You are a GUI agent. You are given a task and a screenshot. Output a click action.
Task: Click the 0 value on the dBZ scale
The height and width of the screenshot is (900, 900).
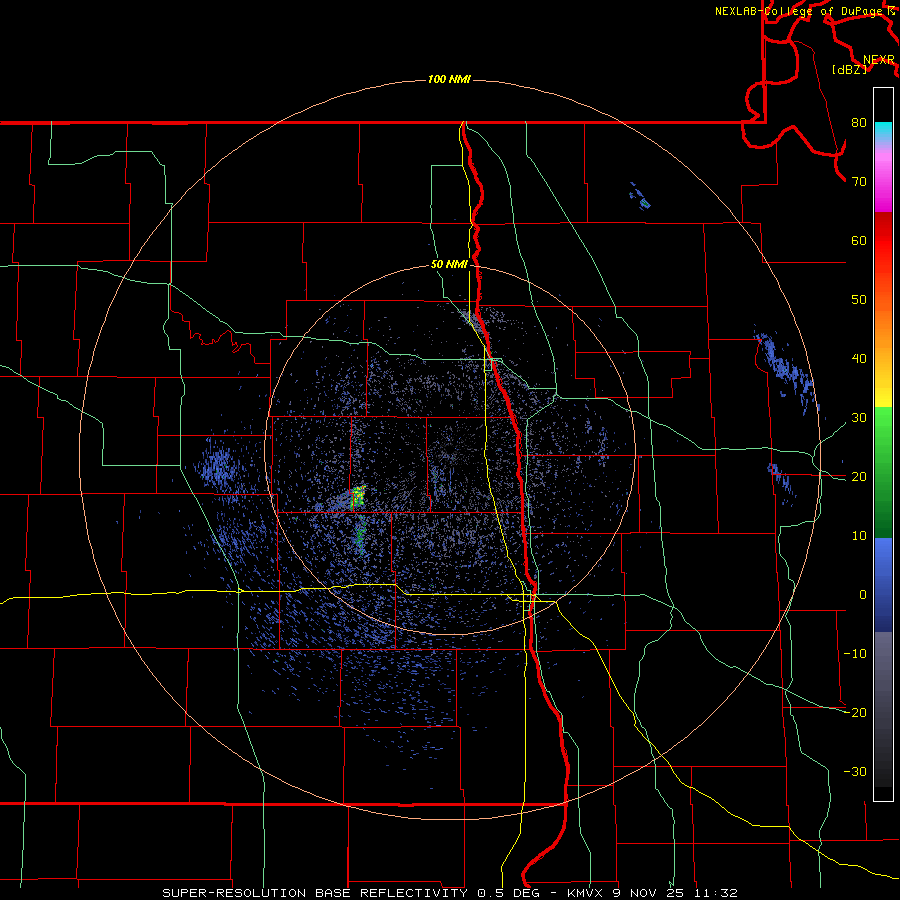pyautogui.click(x=863, y=595)
